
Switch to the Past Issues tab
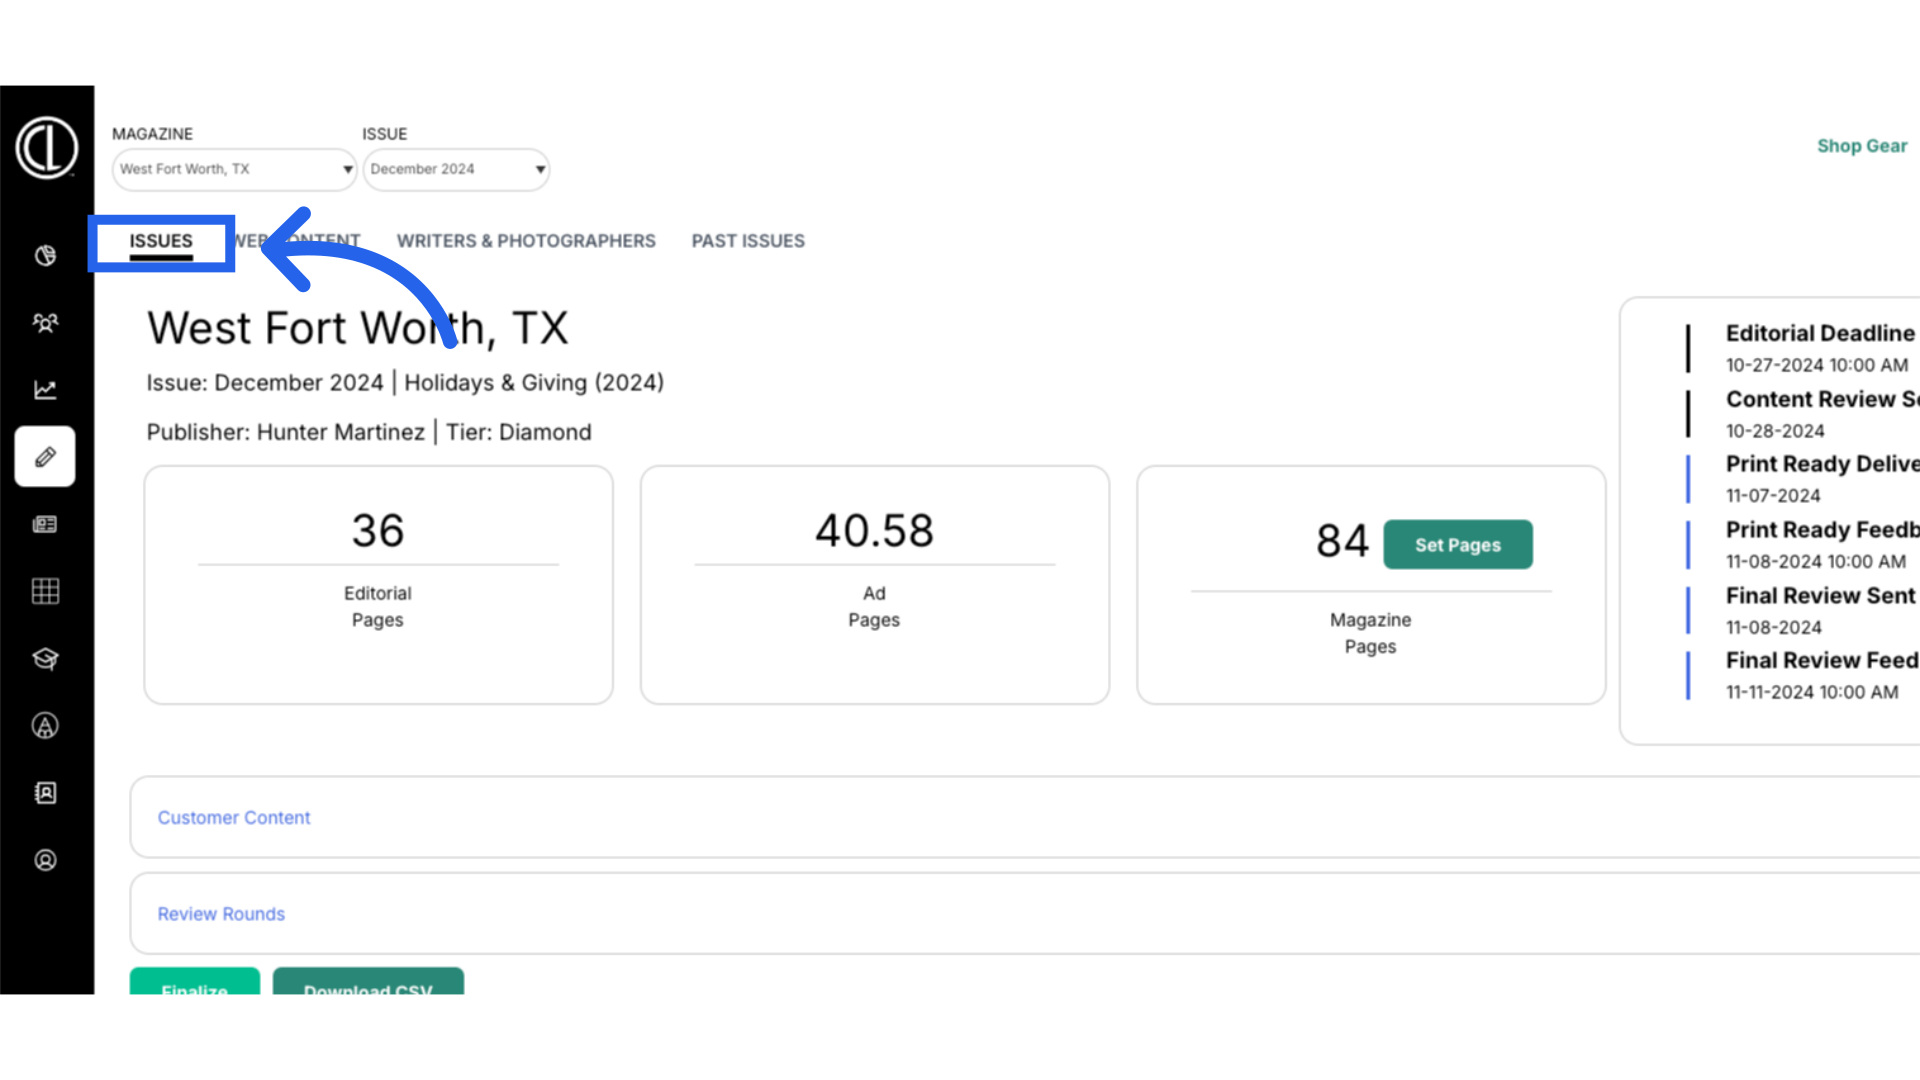[x=748, y=241]
